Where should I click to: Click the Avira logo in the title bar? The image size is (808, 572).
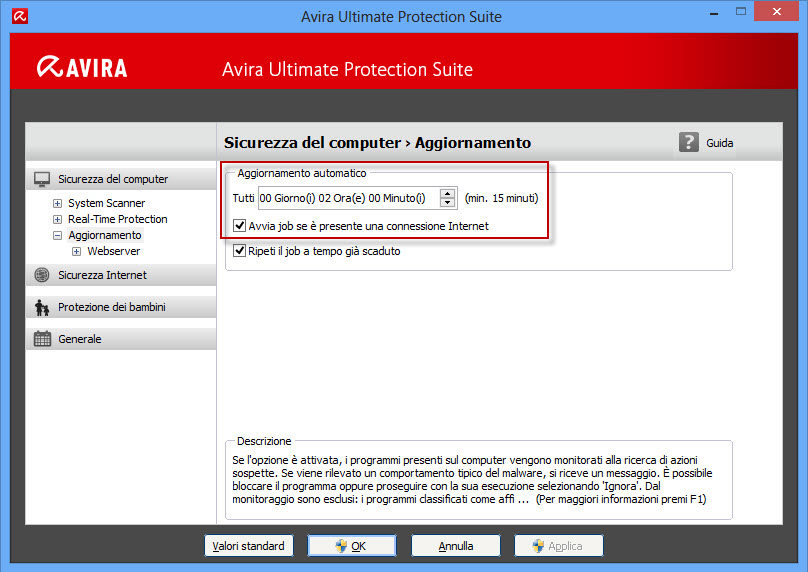coord(20,16)
